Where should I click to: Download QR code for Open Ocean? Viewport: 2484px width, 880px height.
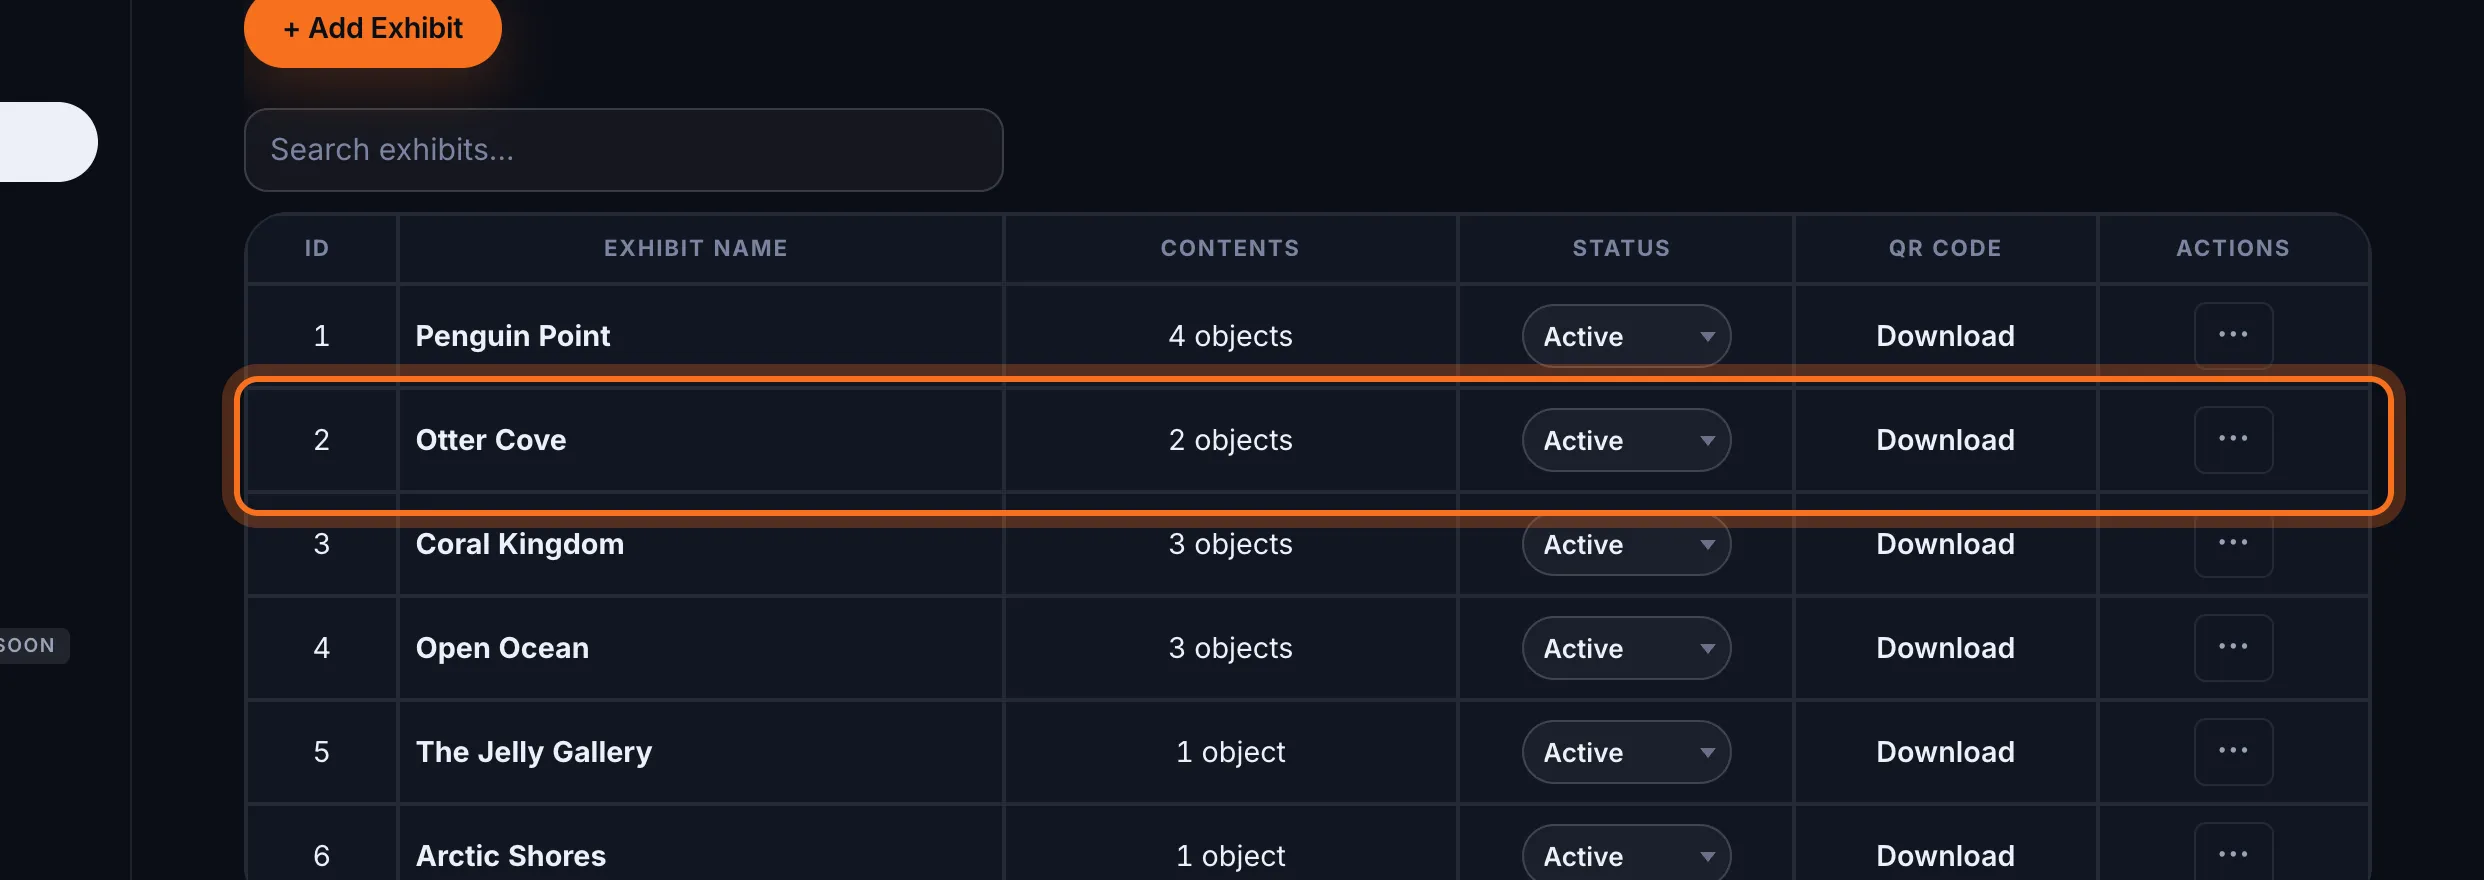pos(1945,648)
